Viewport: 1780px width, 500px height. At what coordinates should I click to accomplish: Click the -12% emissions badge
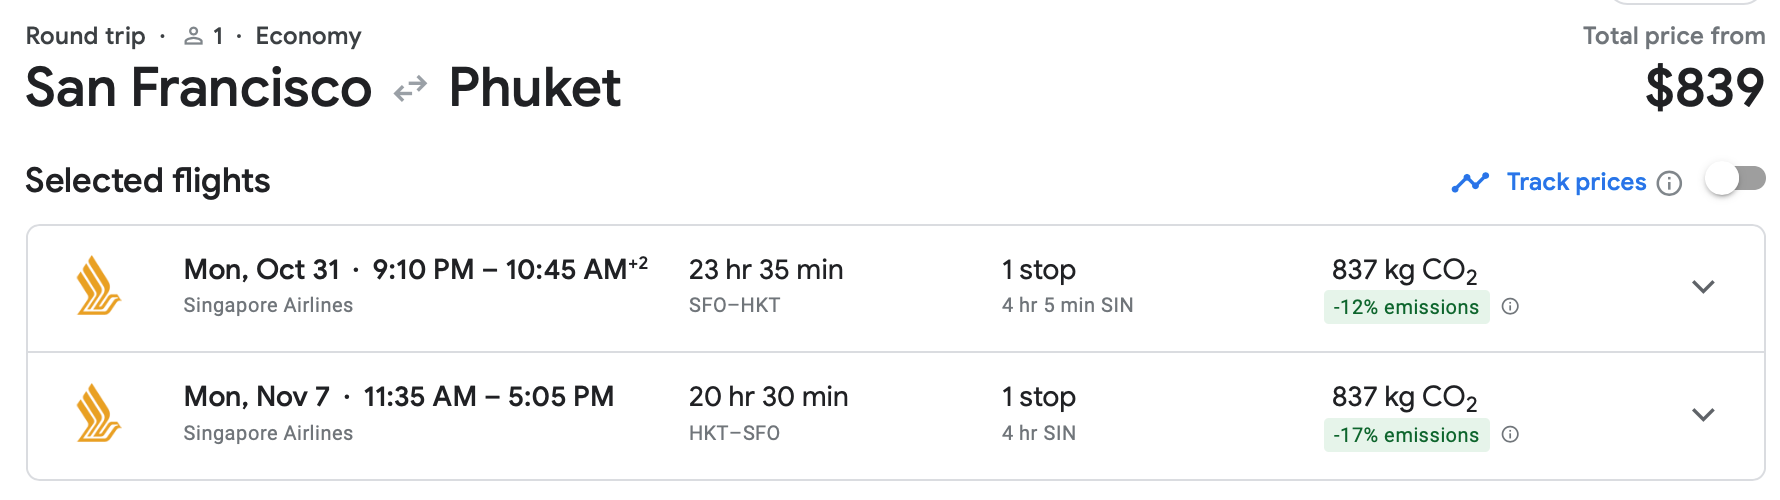pyautogui.click(x=1405, y=307)
